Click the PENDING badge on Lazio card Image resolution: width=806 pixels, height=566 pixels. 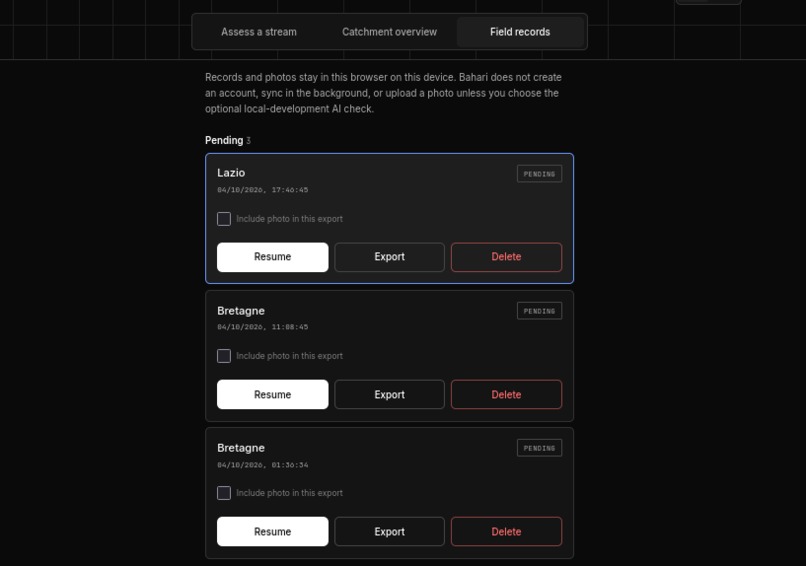[539, 174]
